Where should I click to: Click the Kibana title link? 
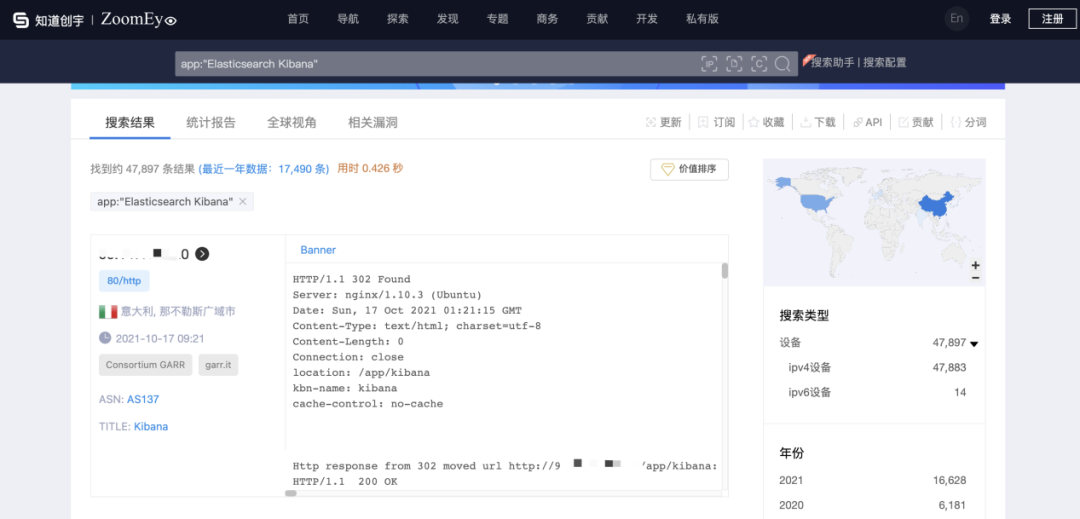click(x=151, y=427)
